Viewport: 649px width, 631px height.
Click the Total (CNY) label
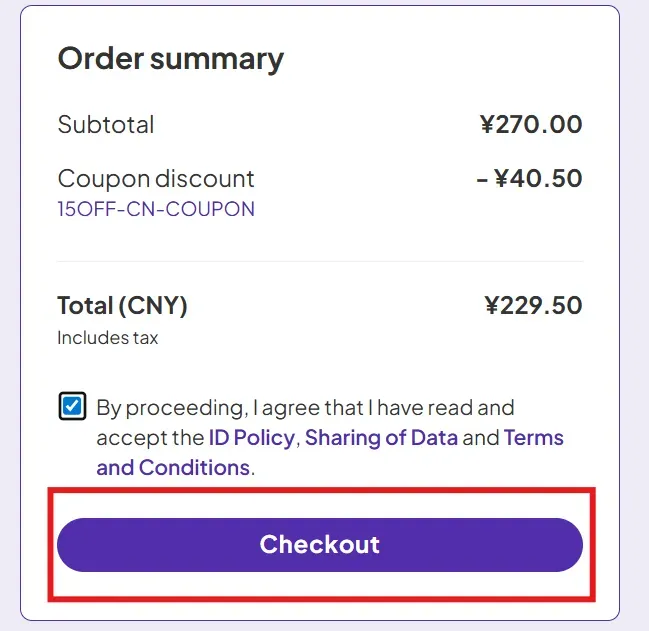pos(122,305)
